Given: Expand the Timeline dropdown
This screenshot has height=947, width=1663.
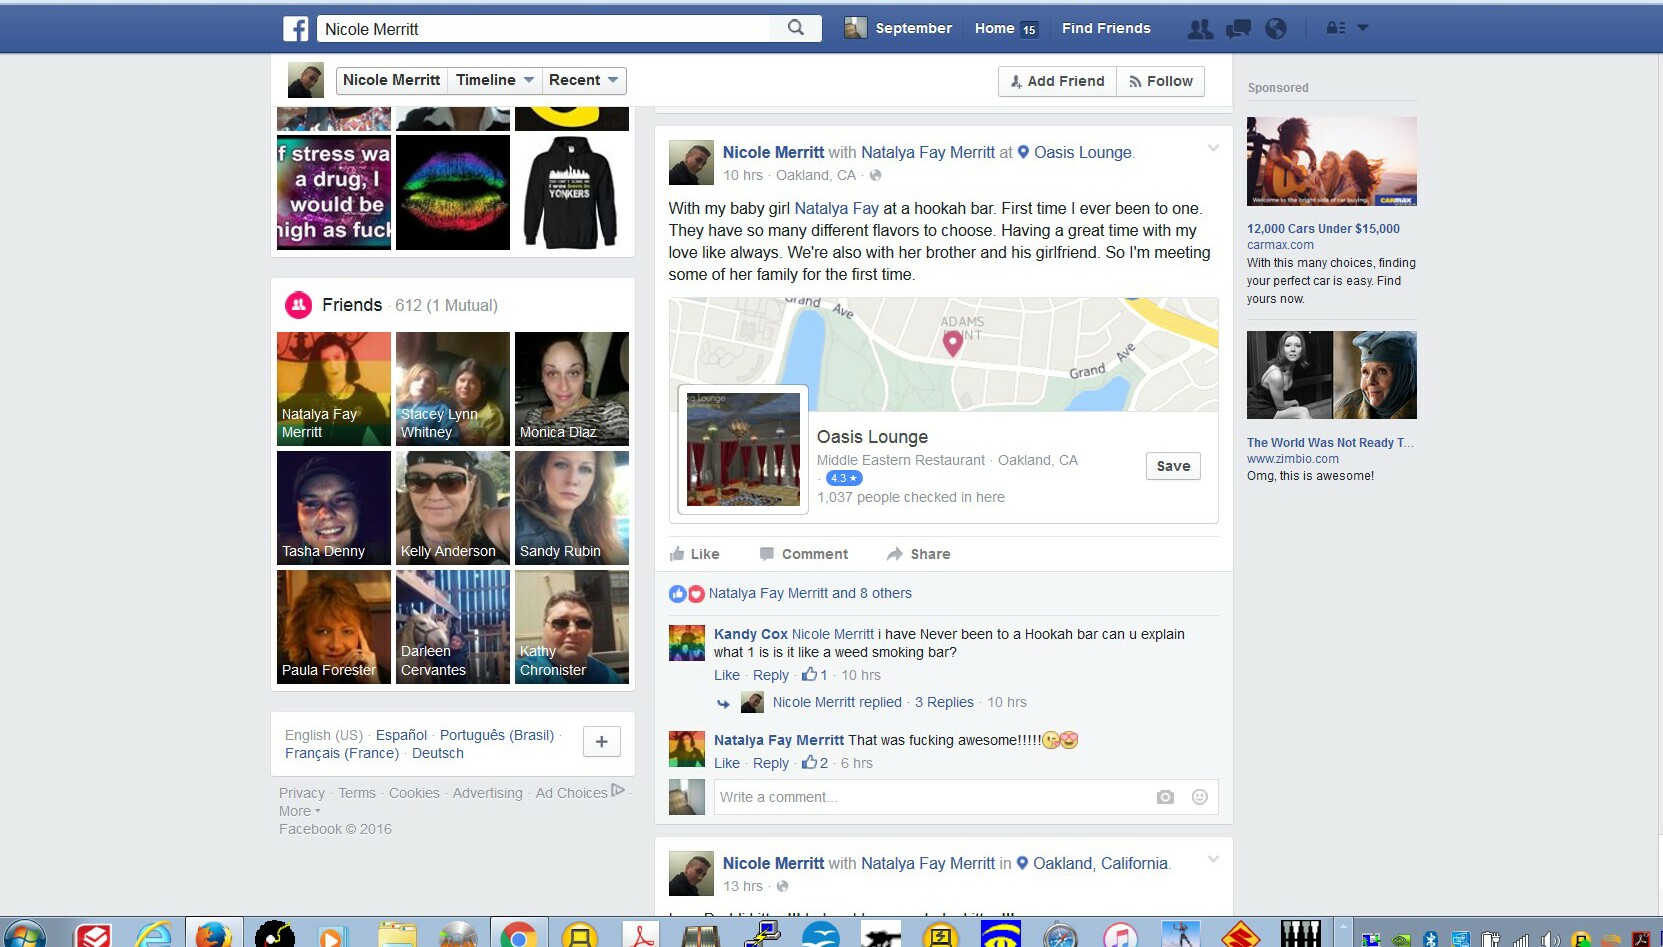Looking at the screenshot, I should [495, 80].
